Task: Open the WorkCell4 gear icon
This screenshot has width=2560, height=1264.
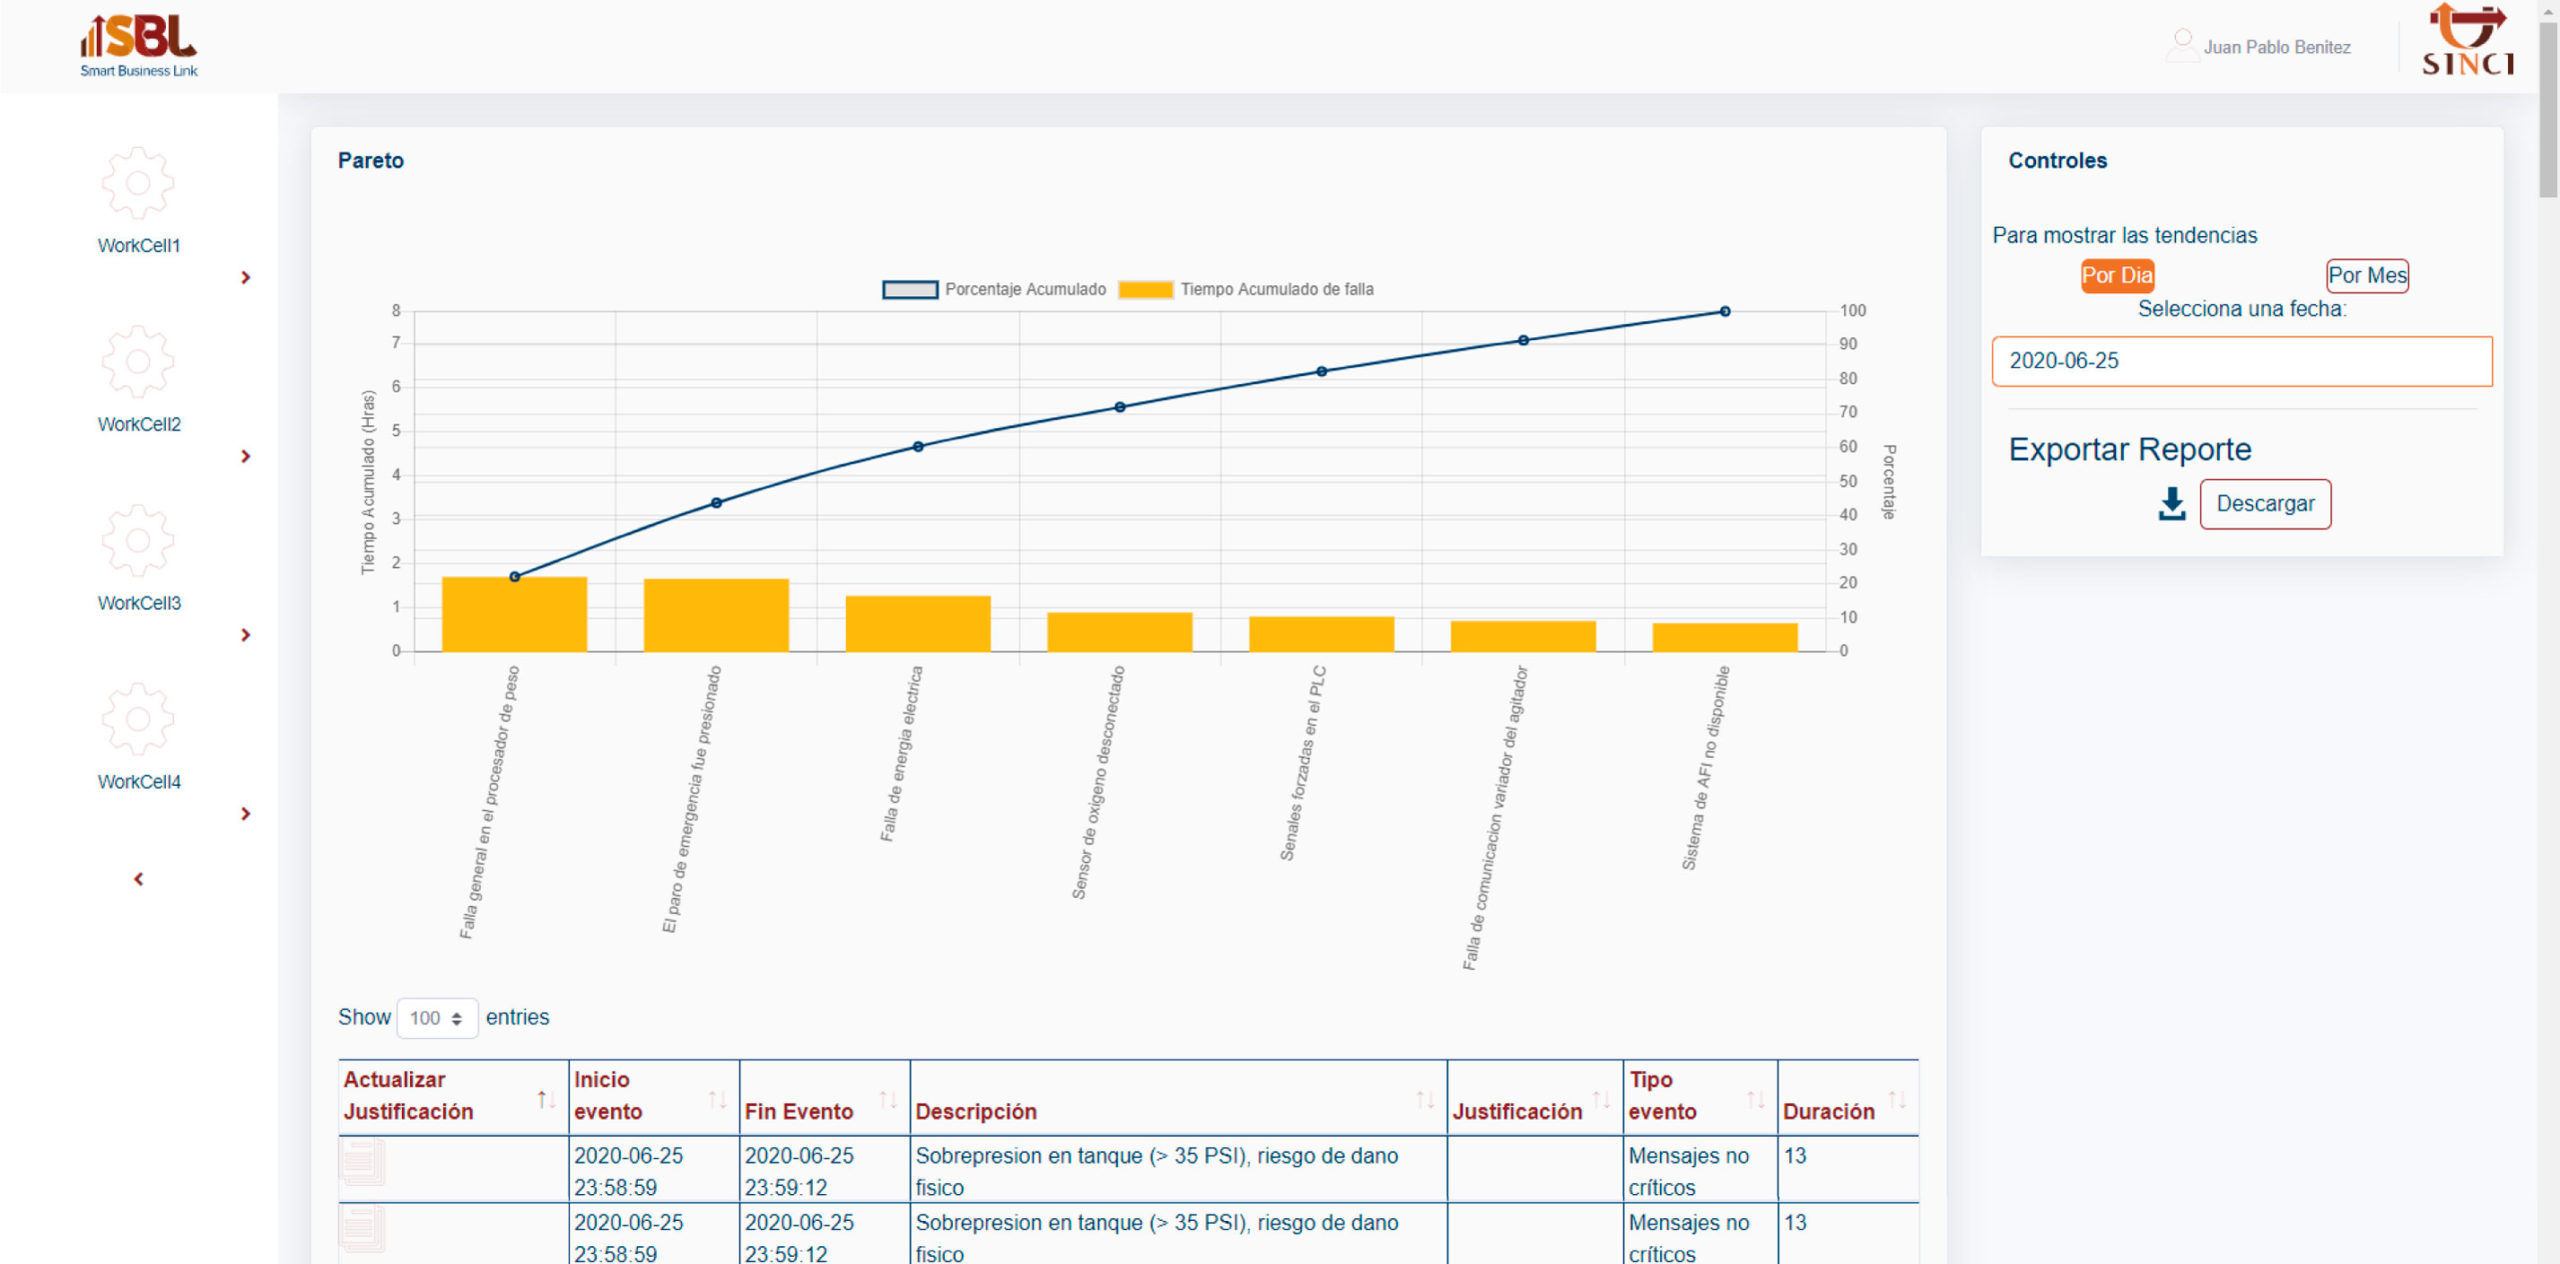Action: click(138, 720)
